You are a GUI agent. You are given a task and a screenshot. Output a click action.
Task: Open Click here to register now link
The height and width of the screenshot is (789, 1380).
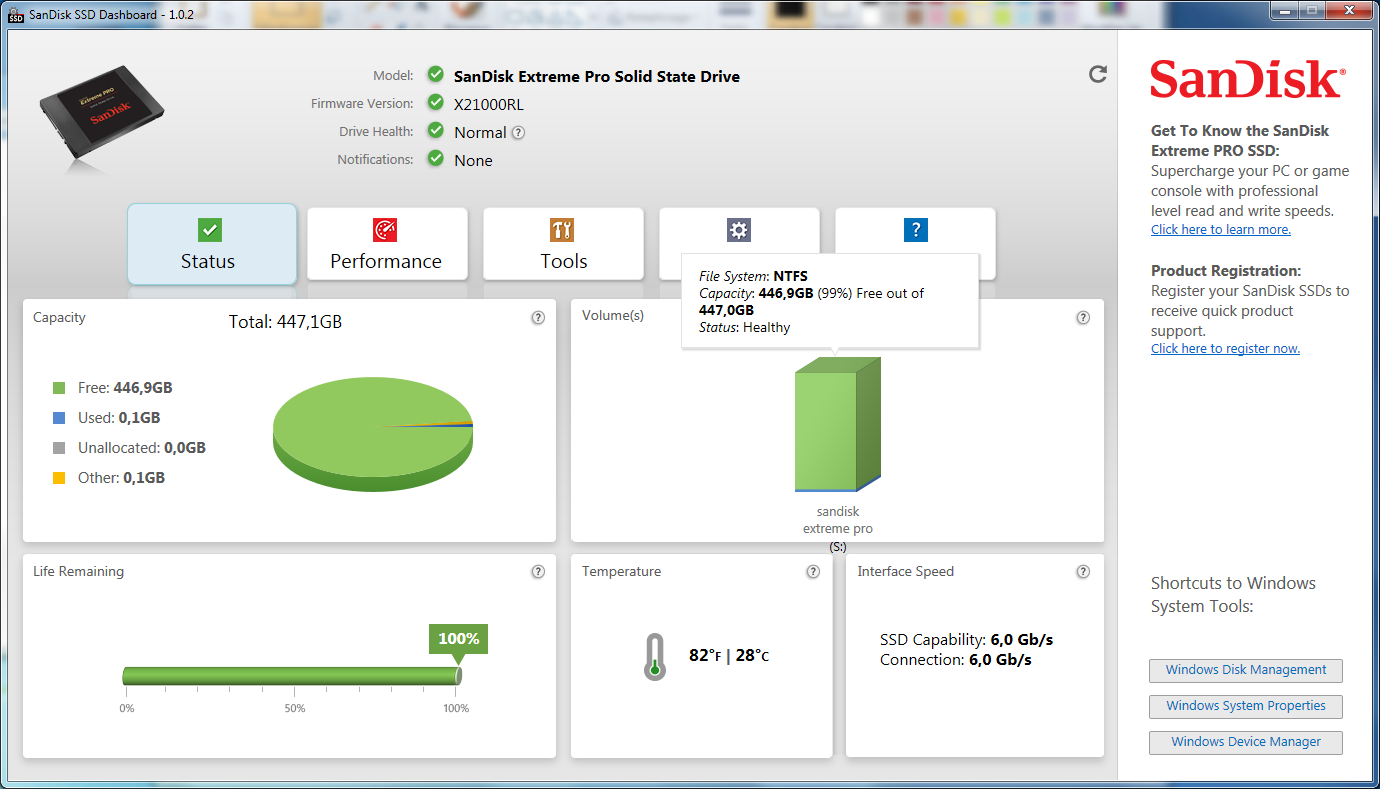click(1225, 348)
